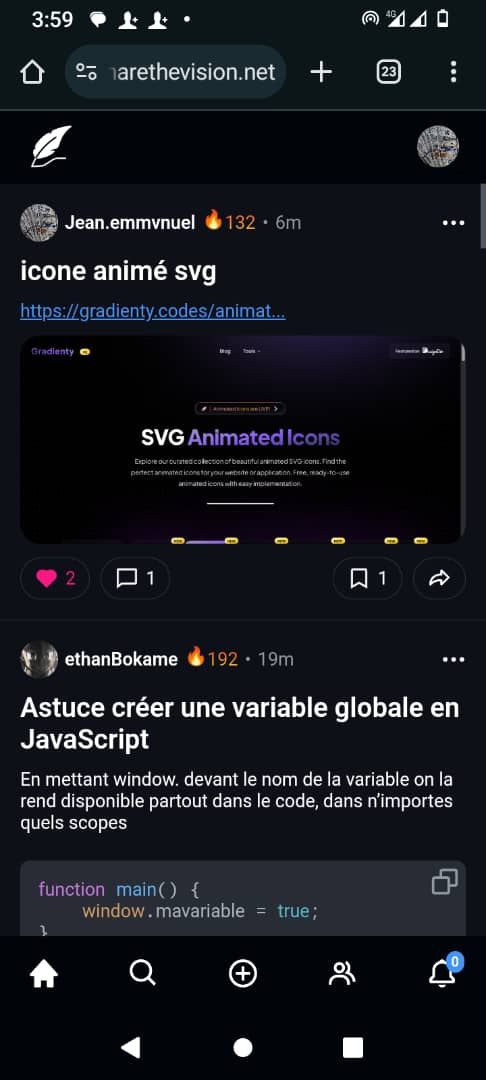The width and height of the screenshot is (486, 1080).
Task: Go to the Home tab in bottom navigation
Action: coord(44,974)
